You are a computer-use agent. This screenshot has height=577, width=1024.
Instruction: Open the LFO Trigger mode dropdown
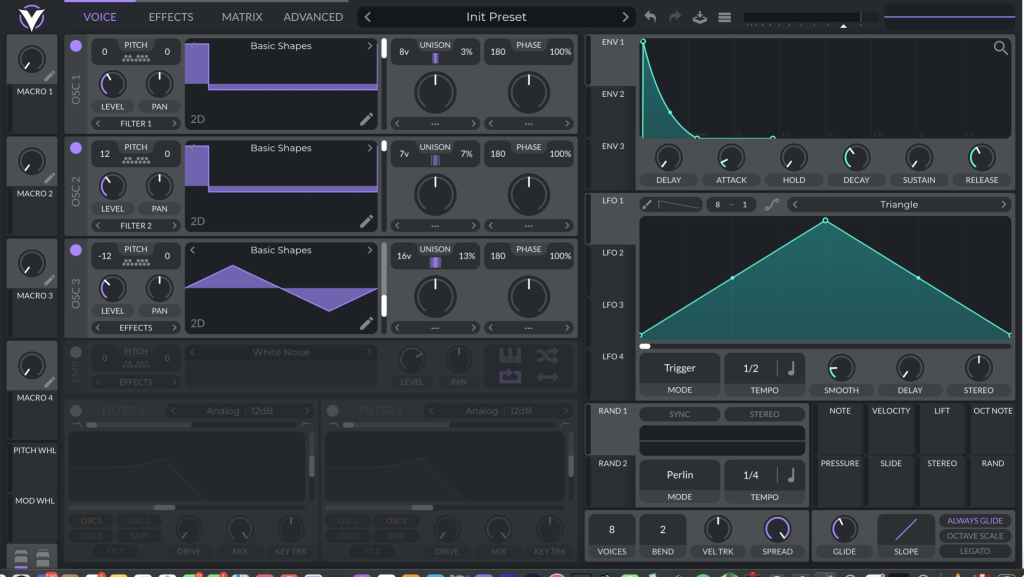[679, 368]
